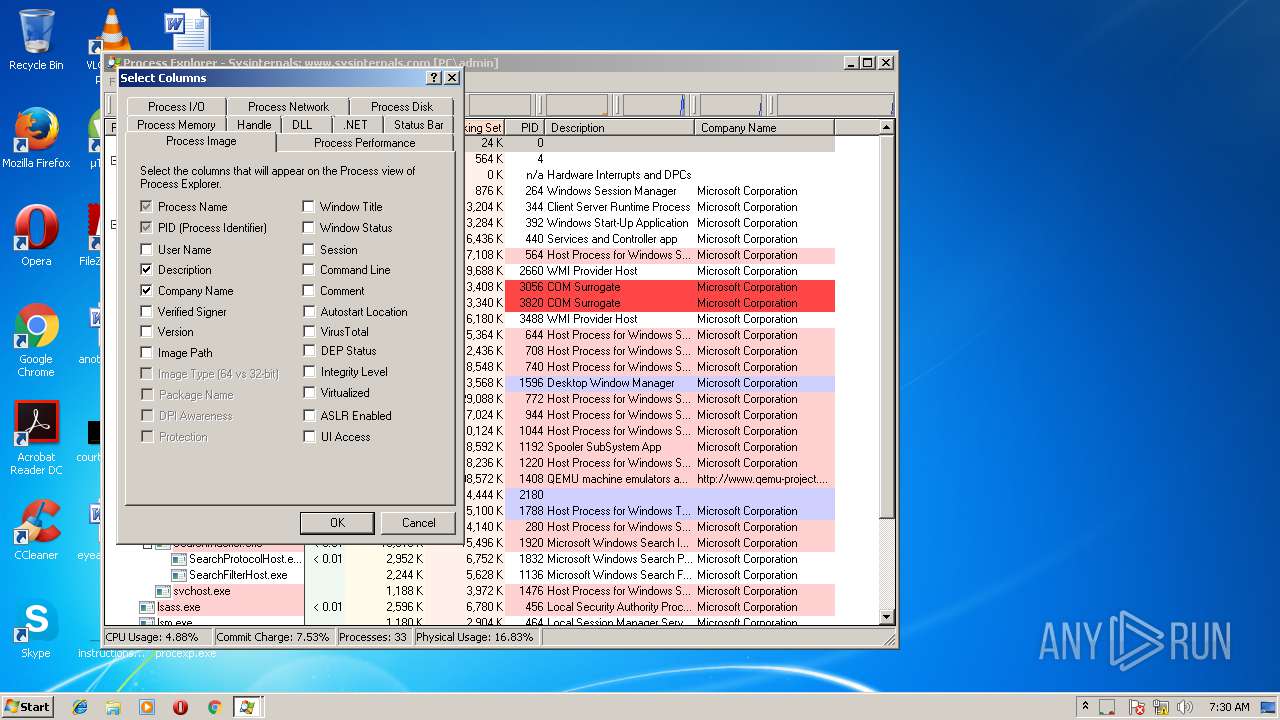Screen dimensions: 1280x720
Task: Enable the Comment column checkbox
Action: pos(309,290)
